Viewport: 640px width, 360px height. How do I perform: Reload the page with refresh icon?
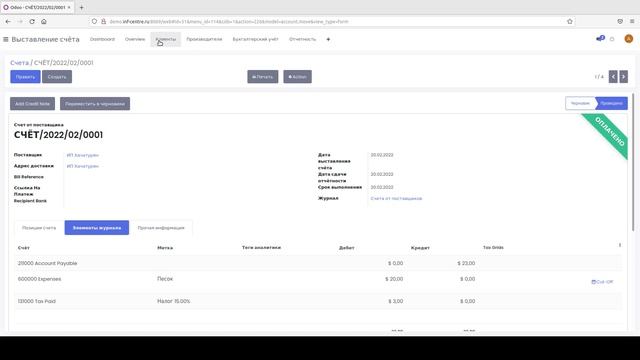click(32, 21)
